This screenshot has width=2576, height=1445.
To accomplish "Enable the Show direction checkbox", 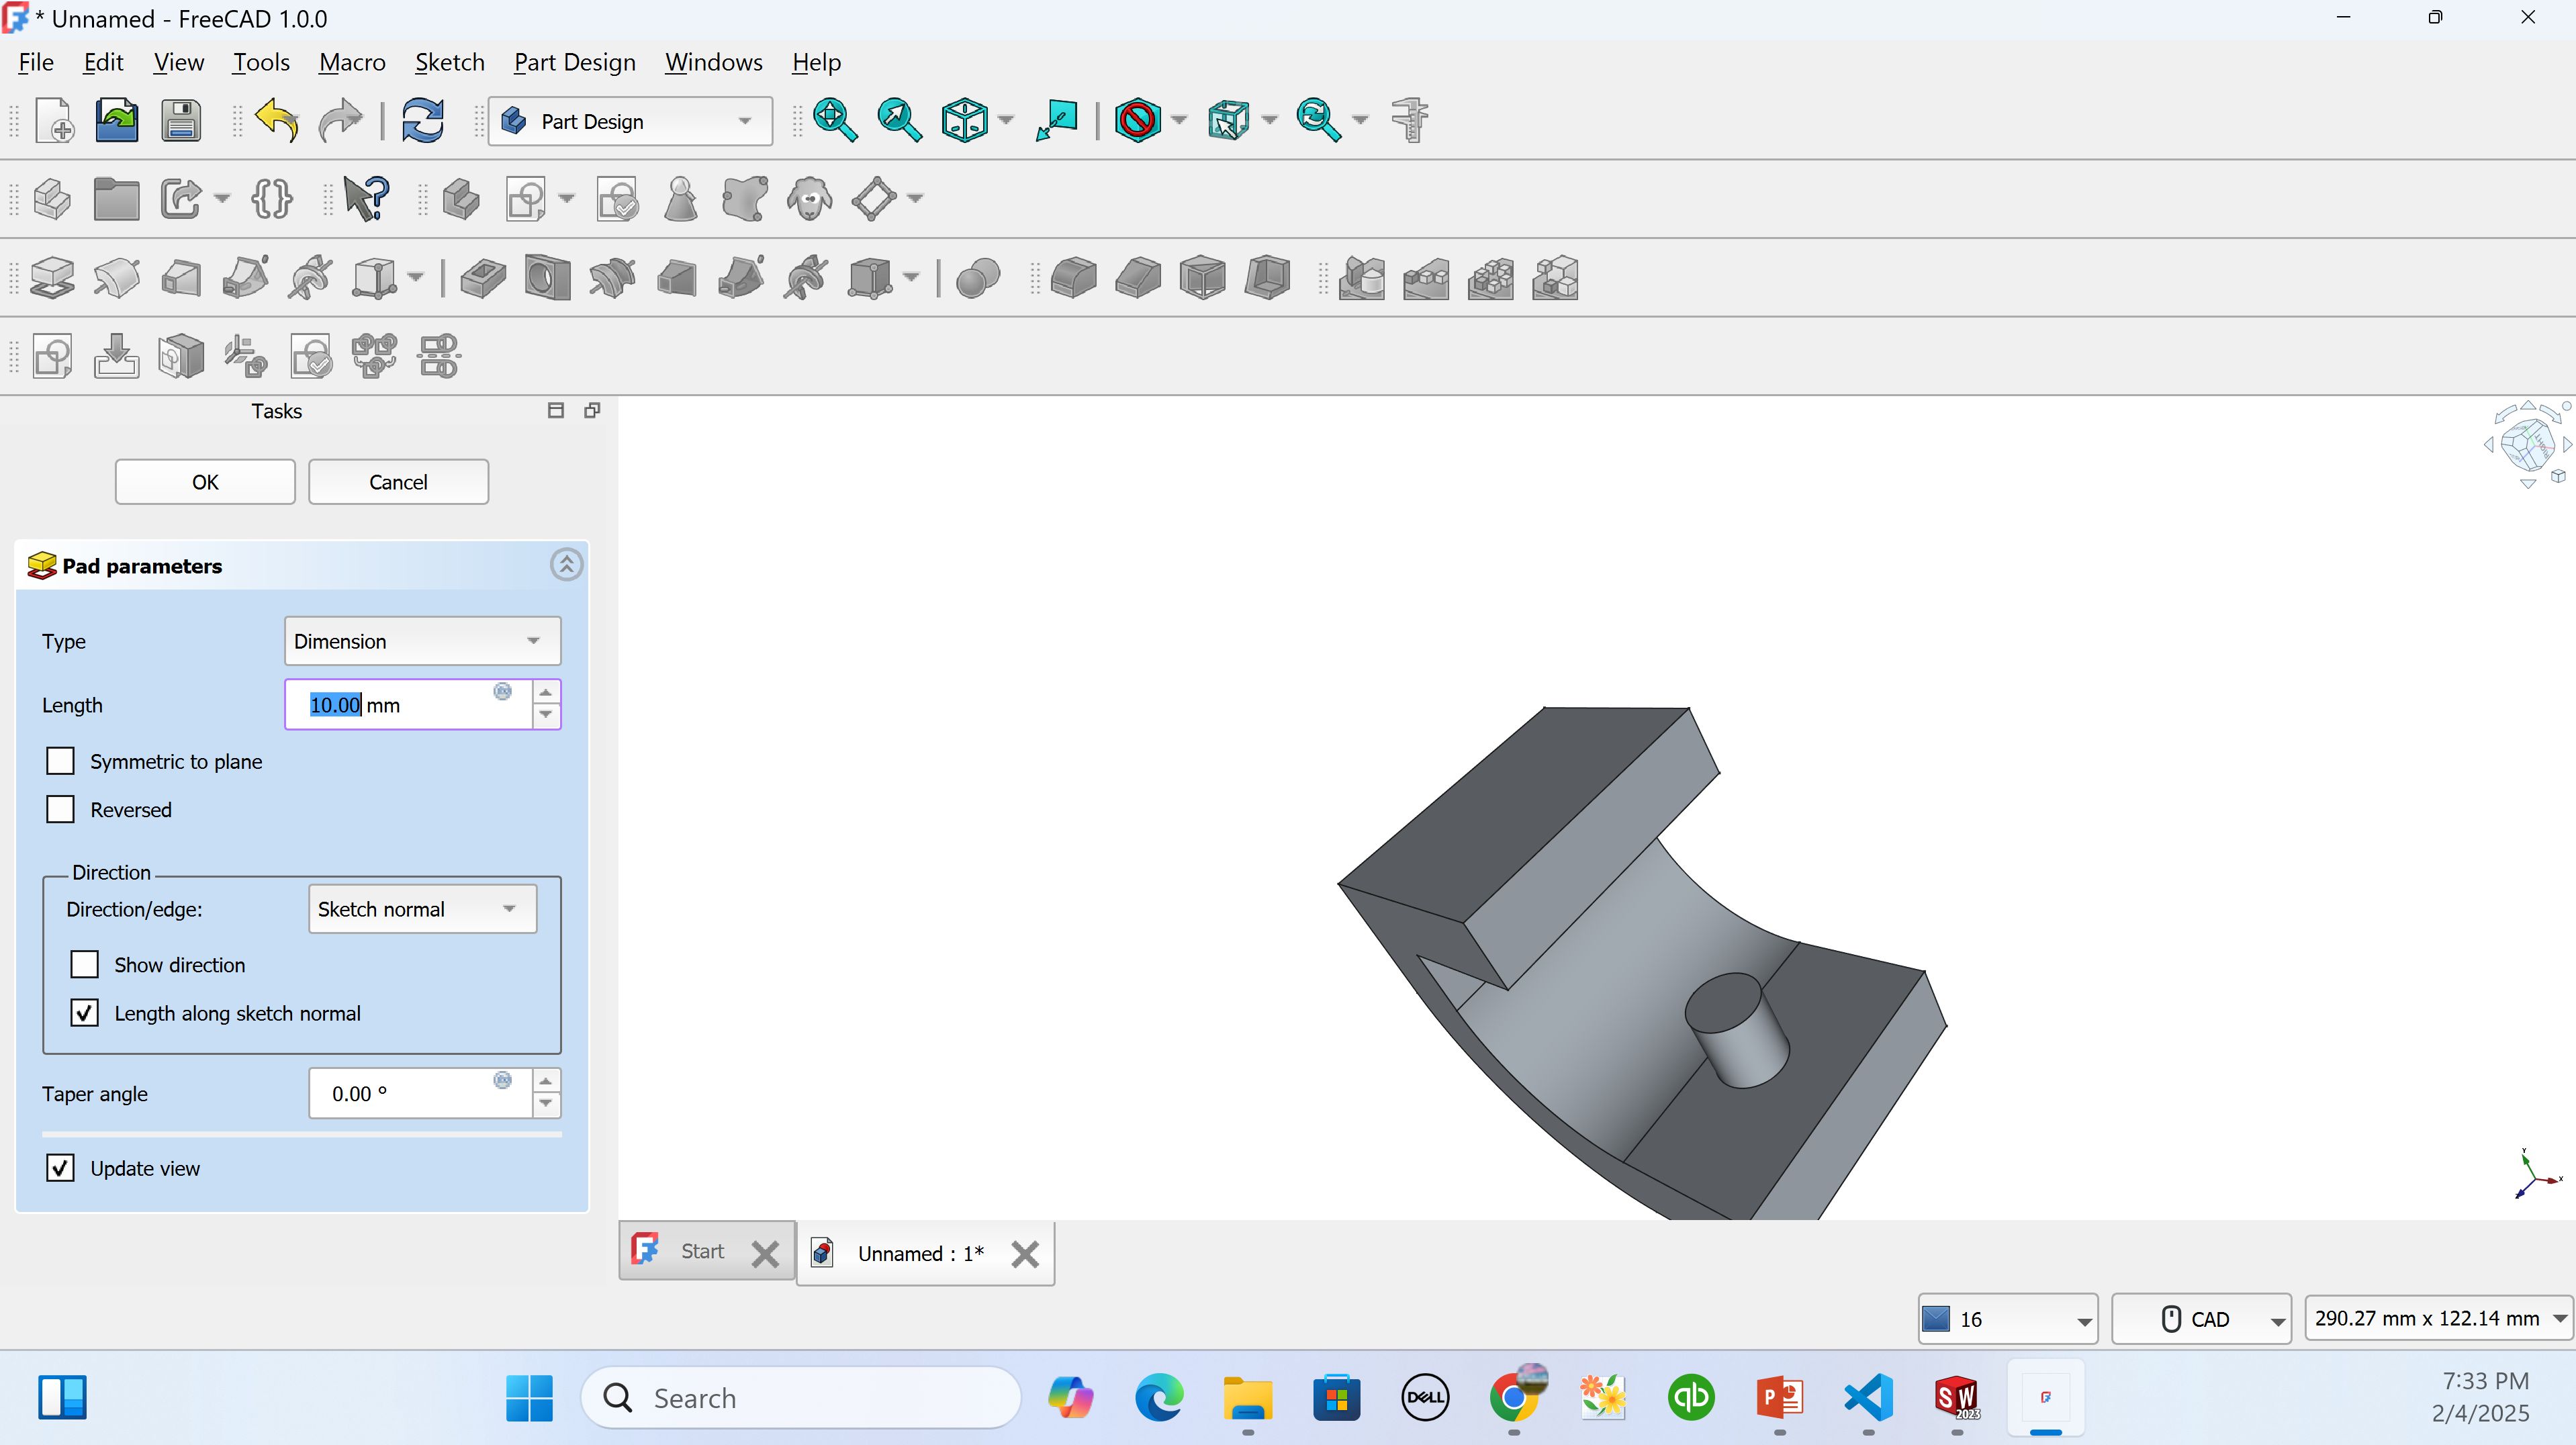I will [x=85, y=964].
